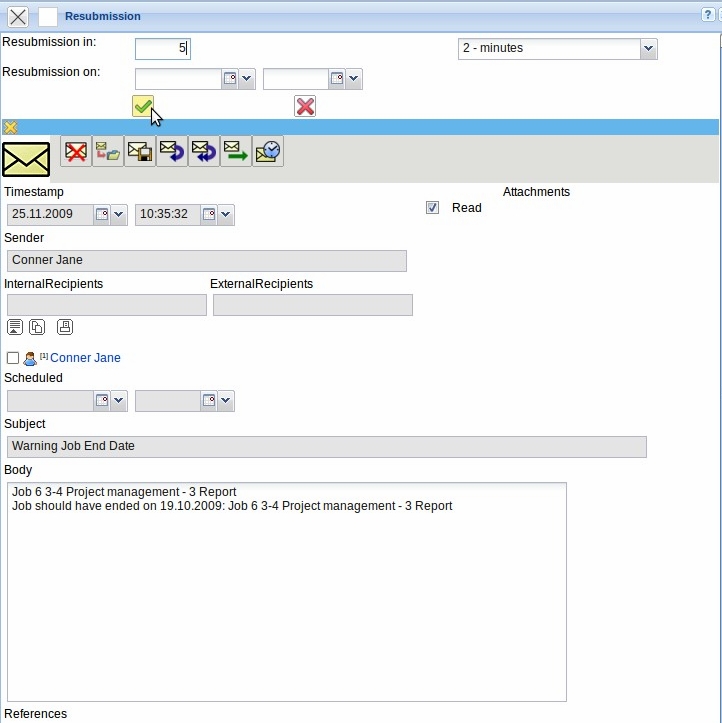
Task: Click the Timestamp time field 10:35:32
Action: point(168,214)
